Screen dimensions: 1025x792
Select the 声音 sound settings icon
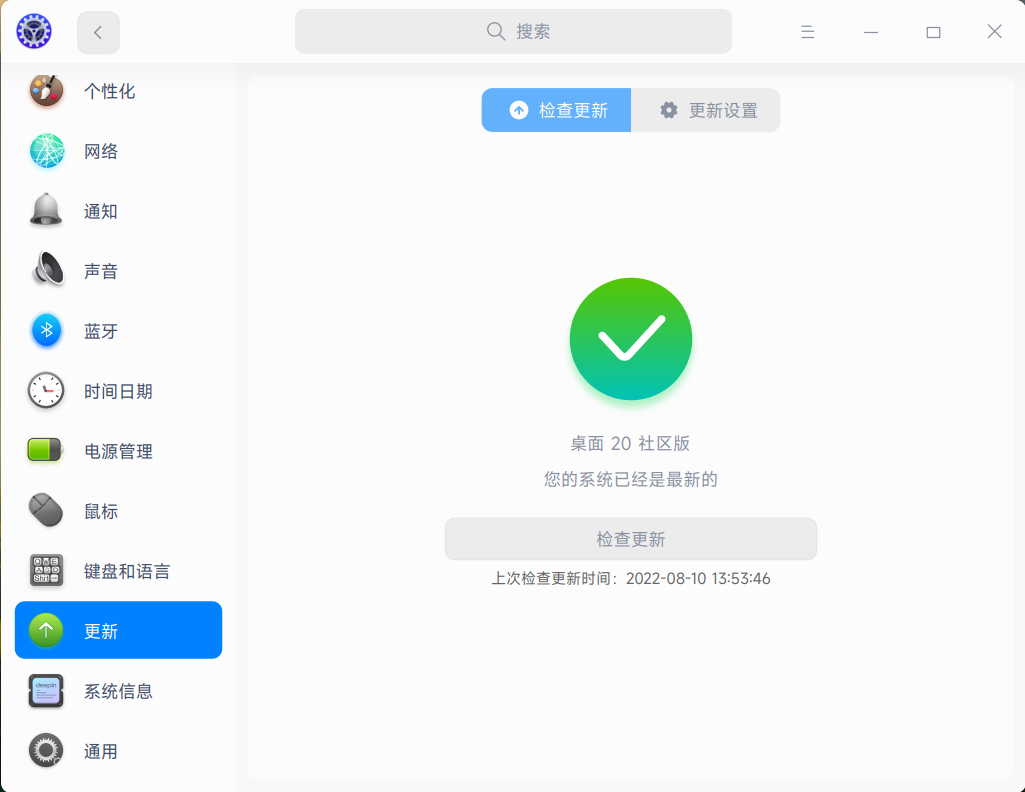click(46, 271)
